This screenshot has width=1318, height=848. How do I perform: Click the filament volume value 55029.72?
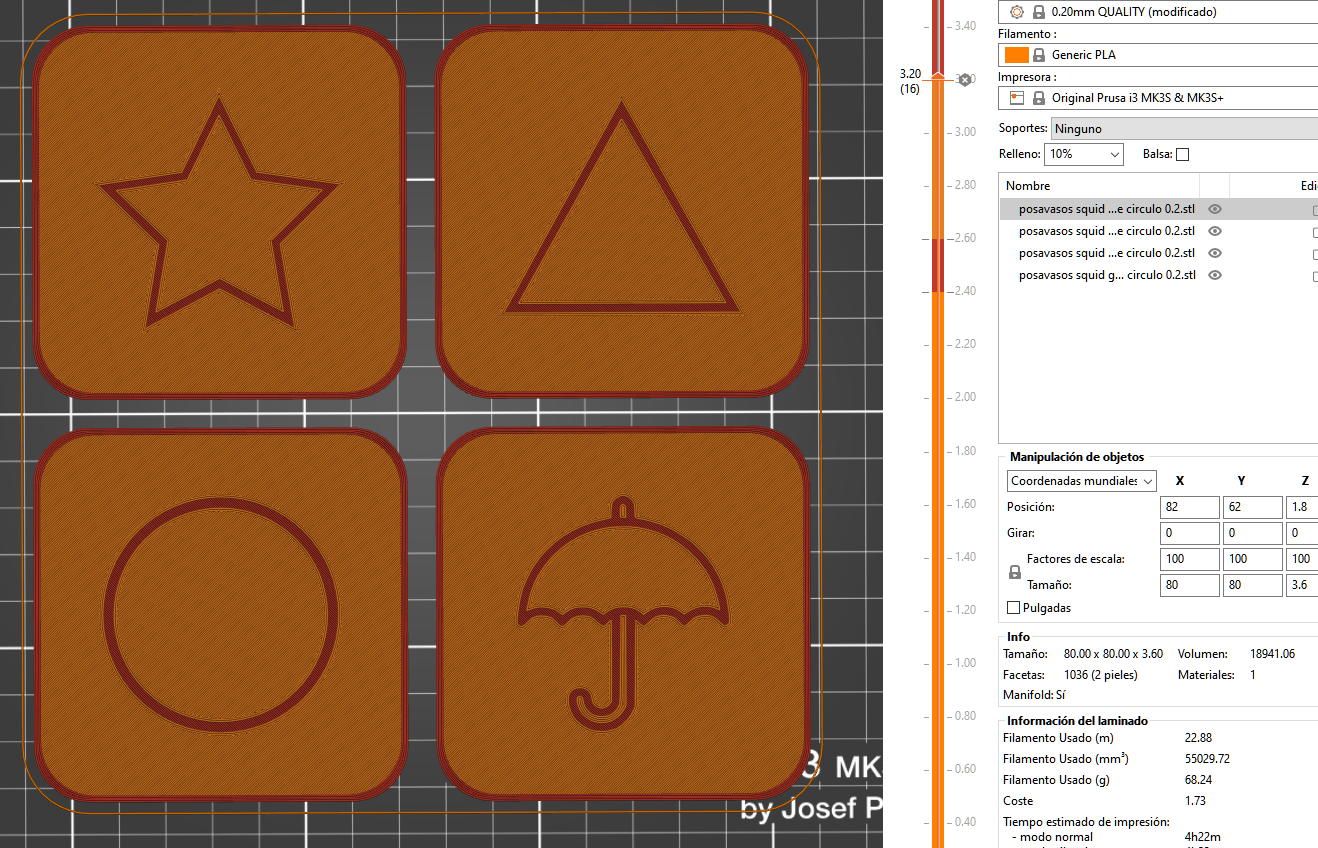pos(1207,759)
